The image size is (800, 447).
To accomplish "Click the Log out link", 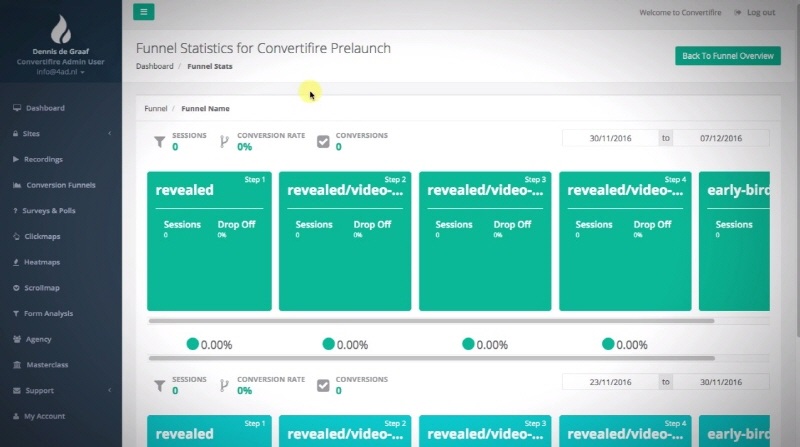I will coord(761,12).
